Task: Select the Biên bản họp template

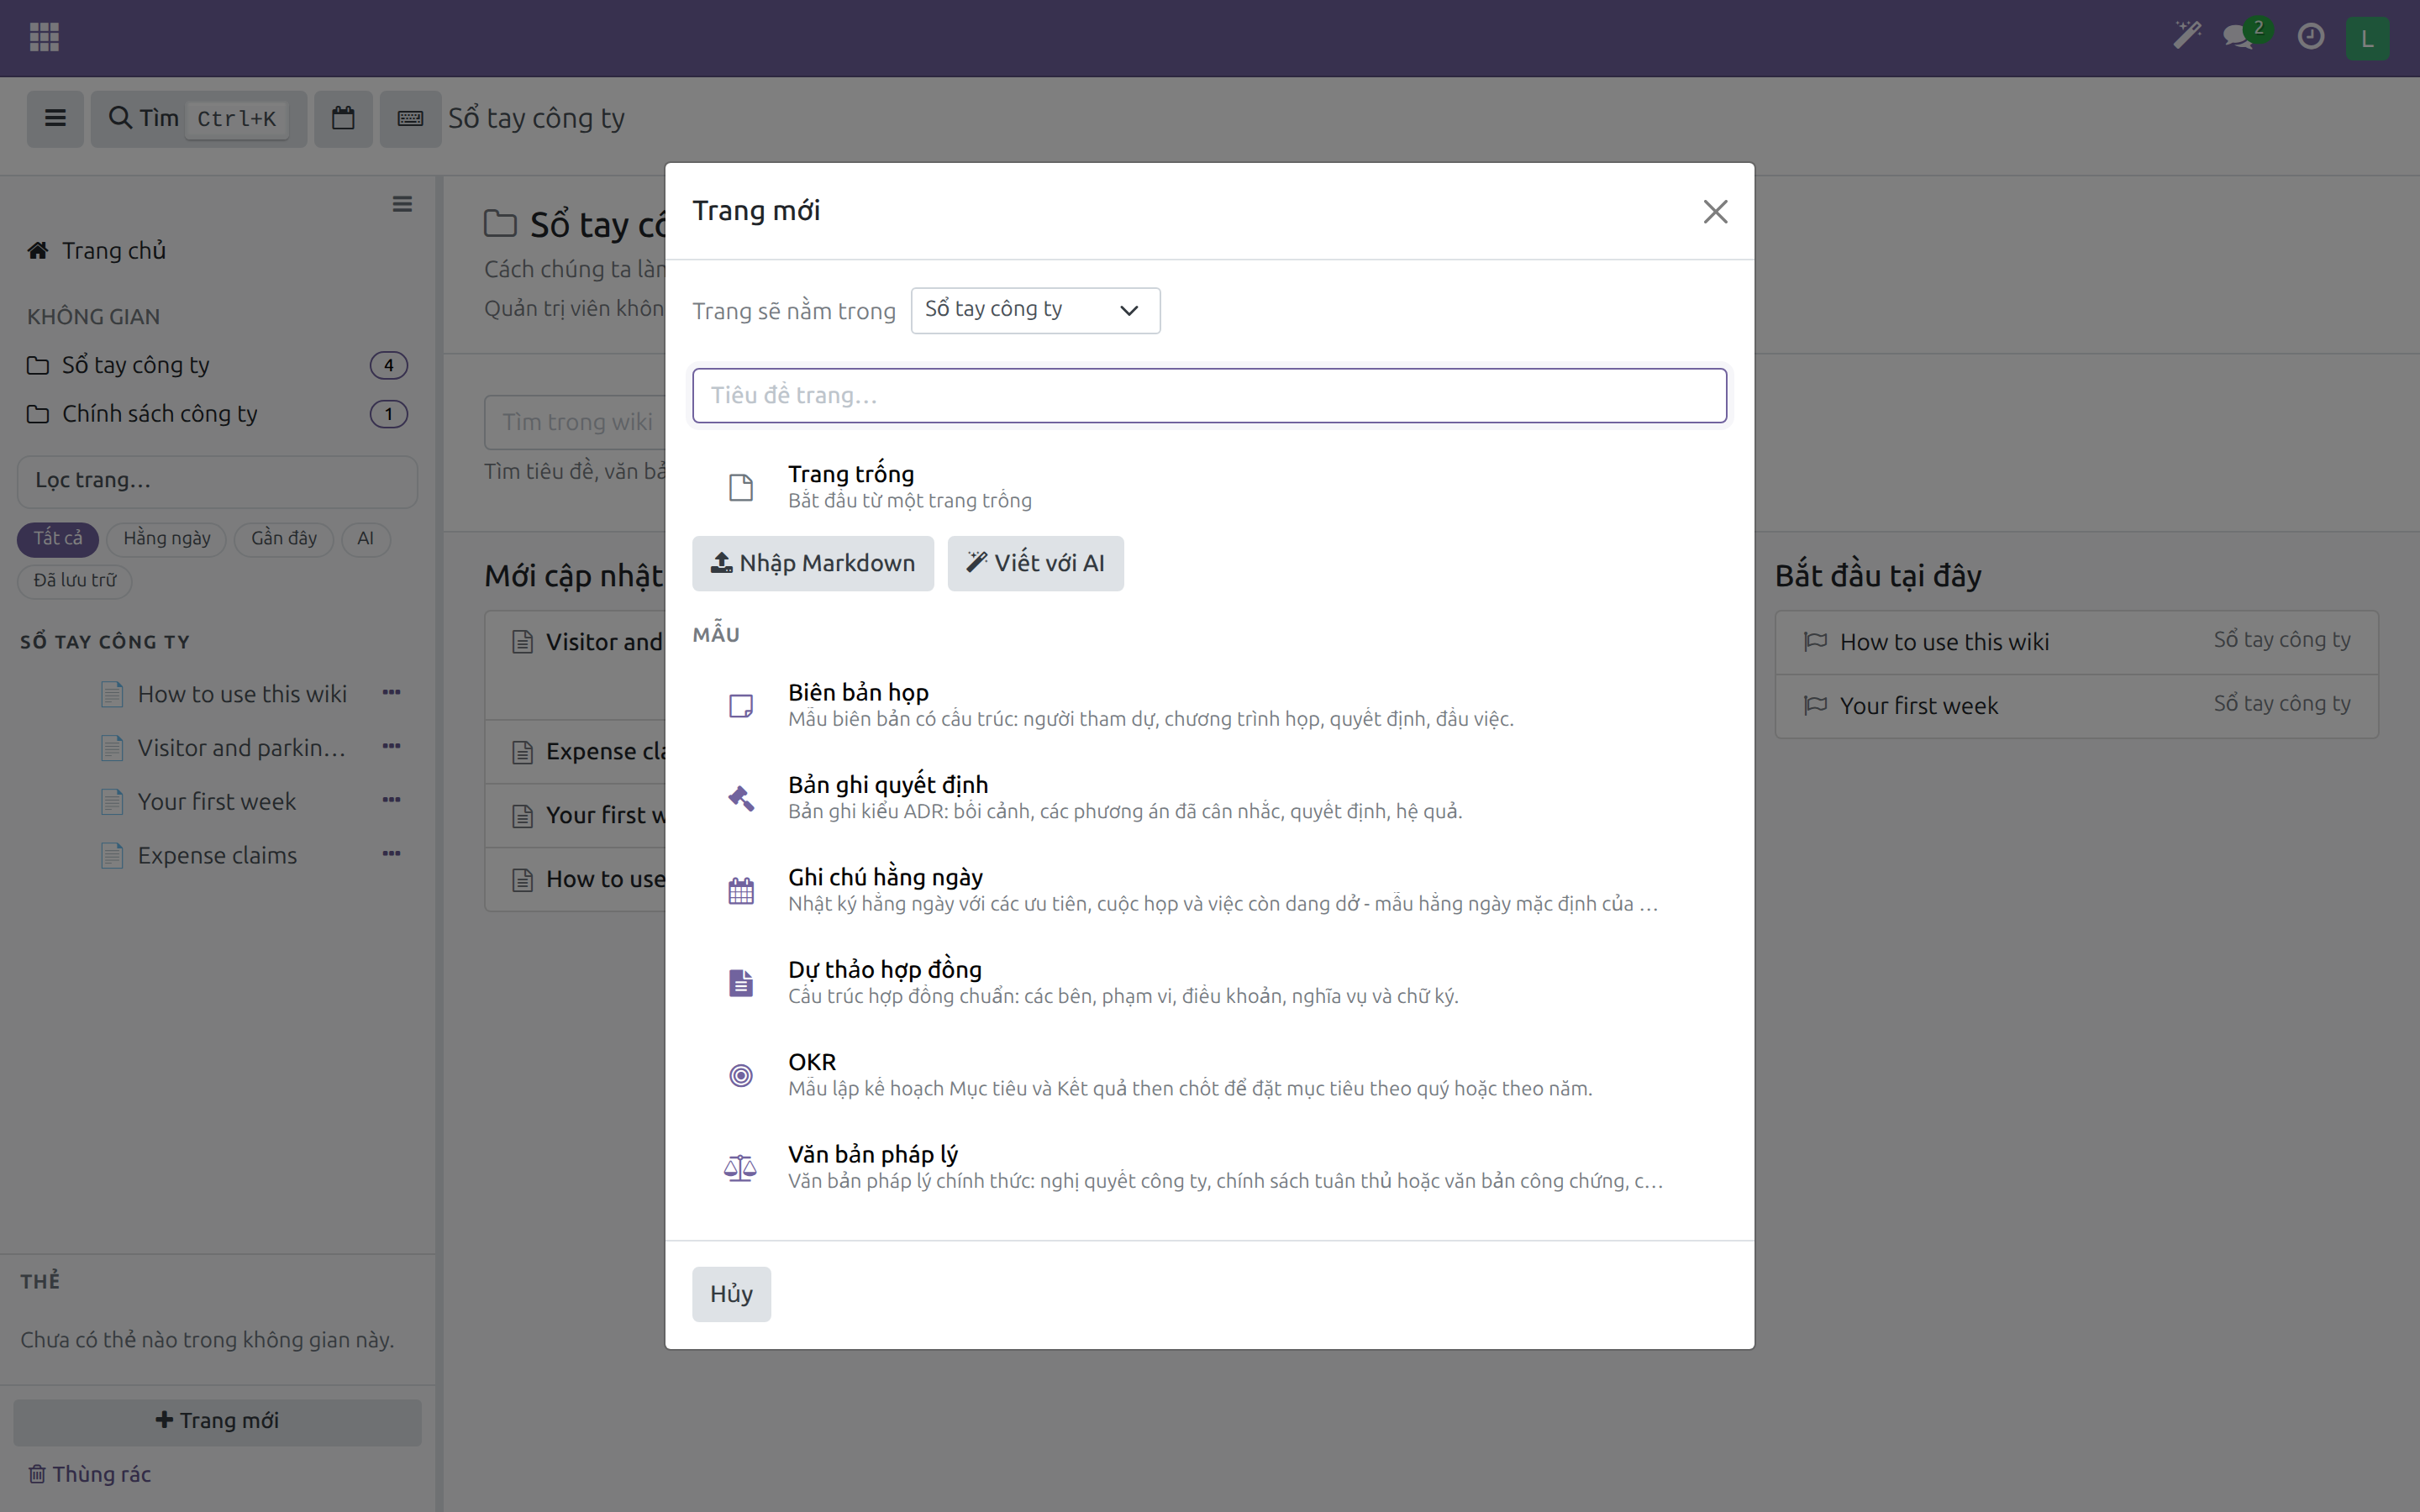Action: 1209,705
